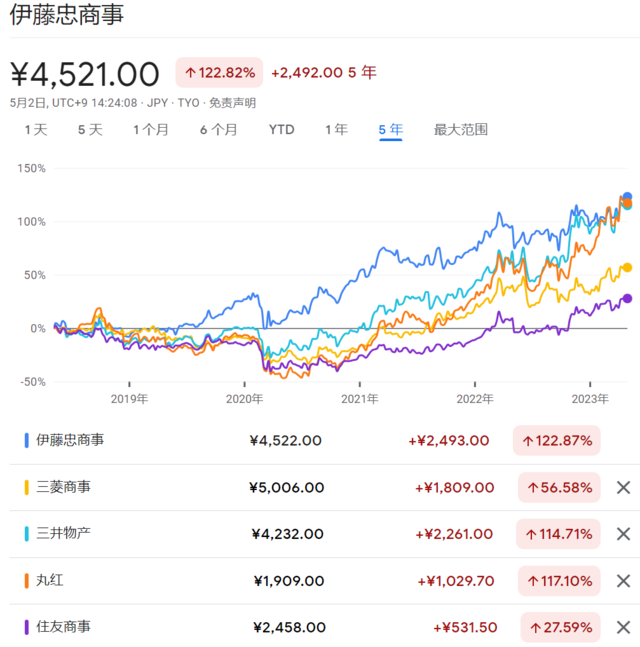Screen dimensions: 640x647
Task: Select the YTD range tab
Action: 281,129
